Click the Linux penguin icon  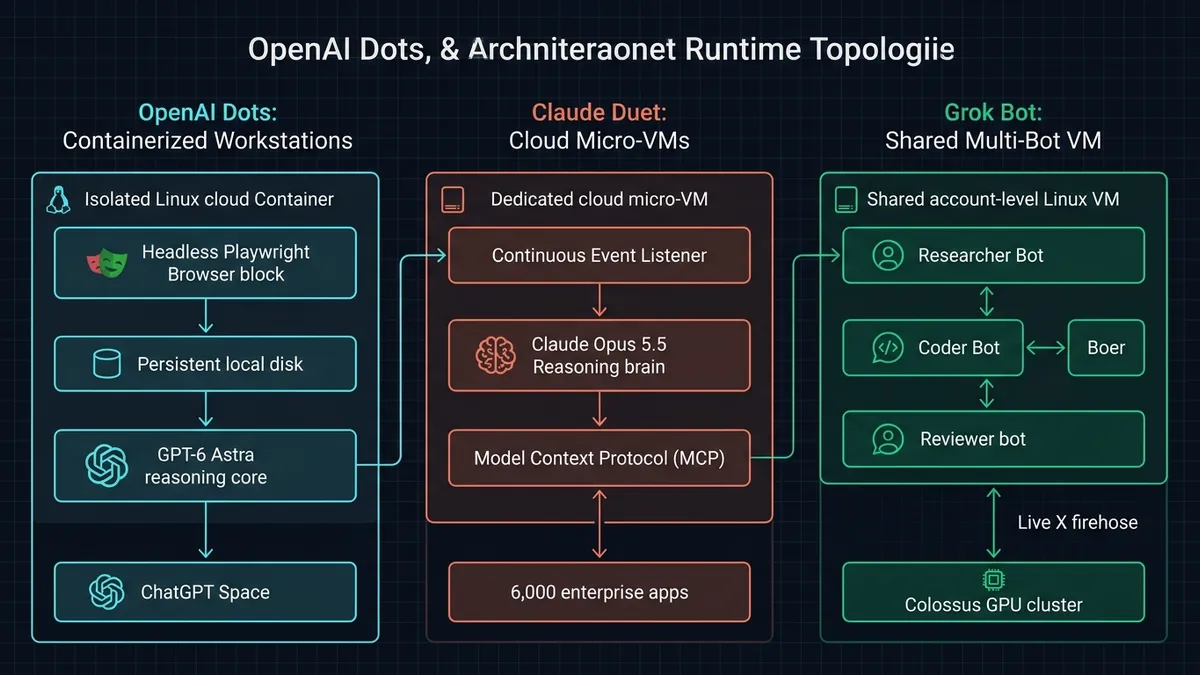click(x=58, y=200)
